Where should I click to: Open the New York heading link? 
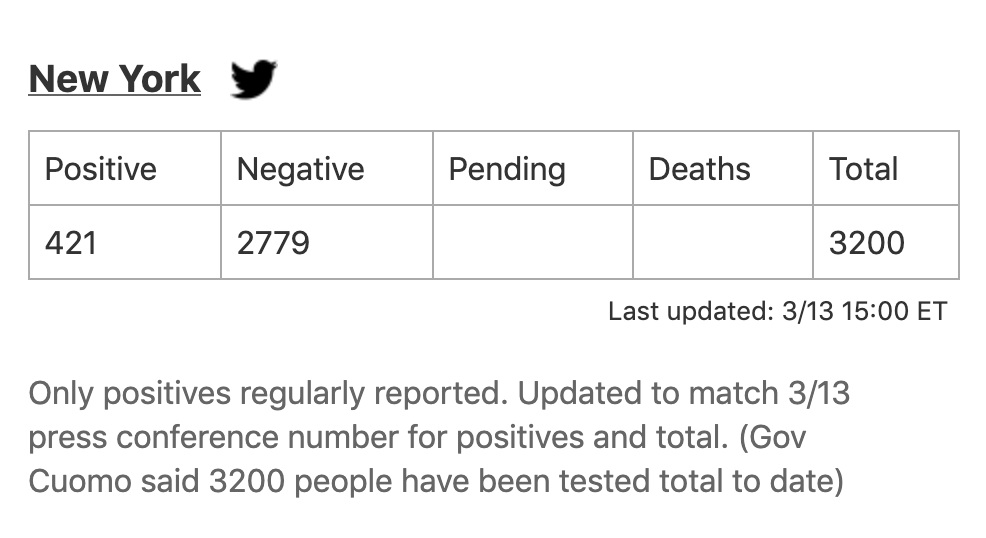tap(114, 79)
